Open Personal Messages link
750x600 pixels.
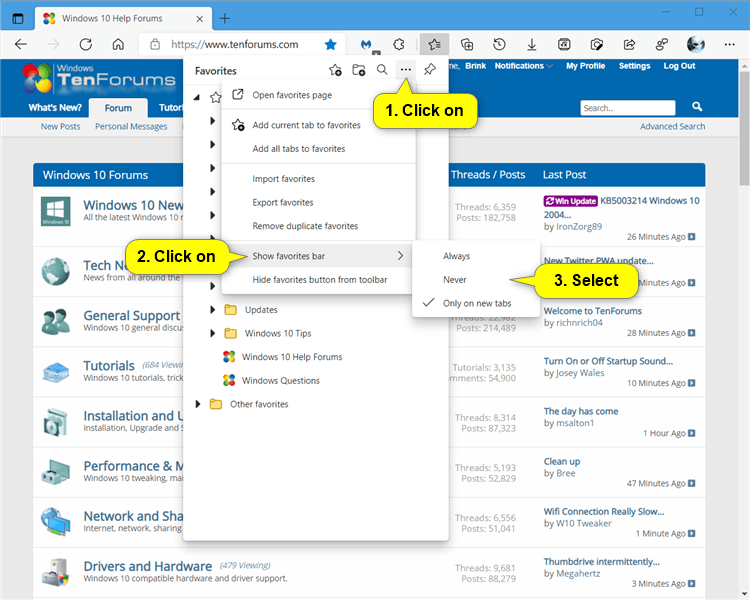(131, 126)
